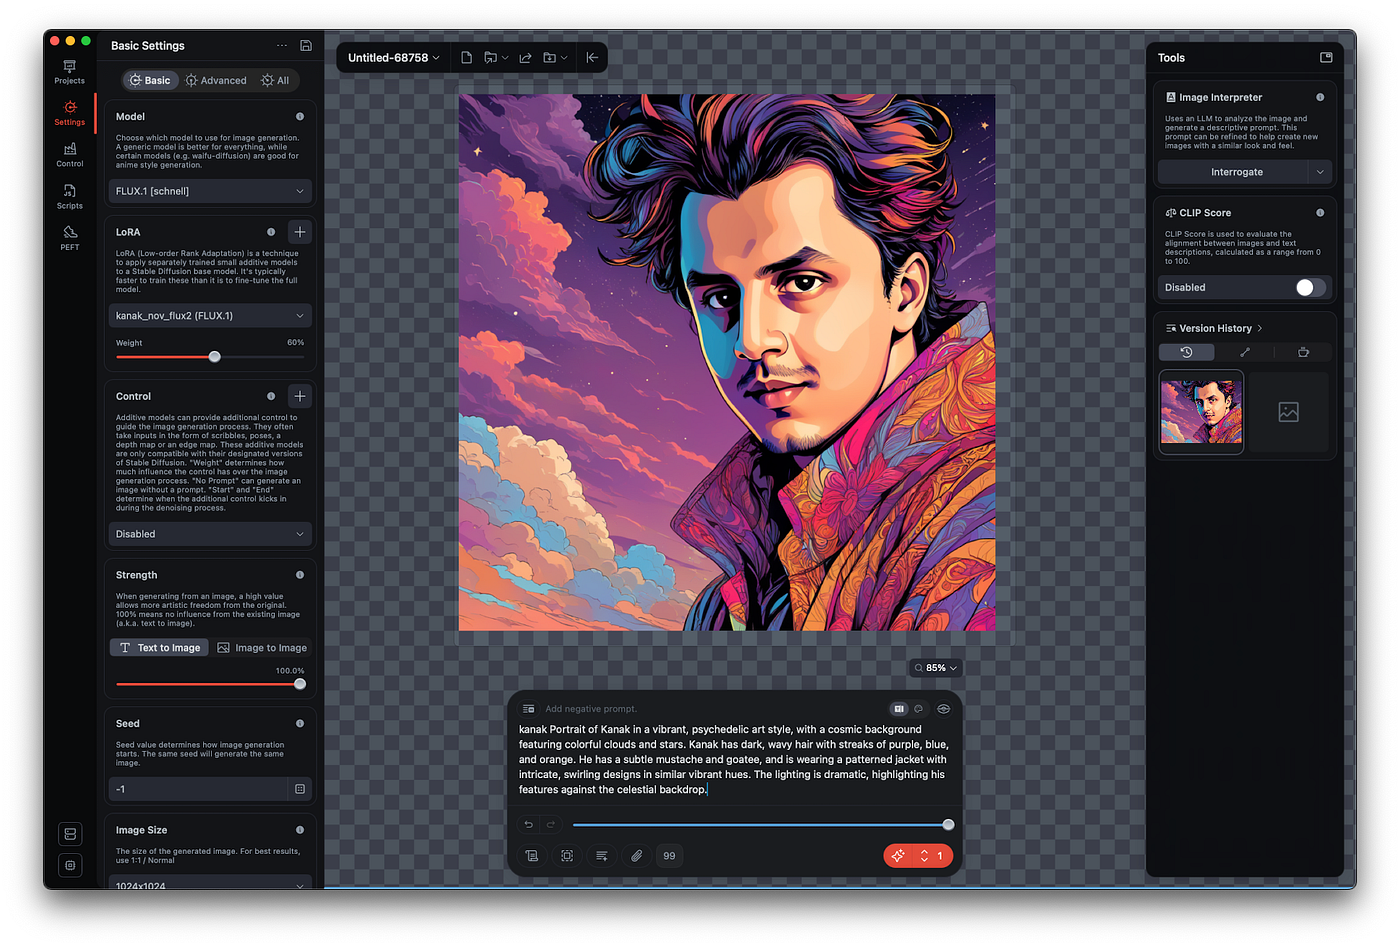
Task: Open the Control sidebar section
Action: pyautogui.click(x=69, y=154)
